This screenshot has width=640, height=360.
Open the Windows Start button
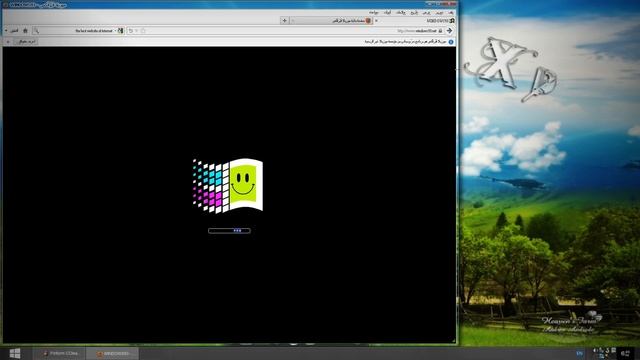(15, 353)
